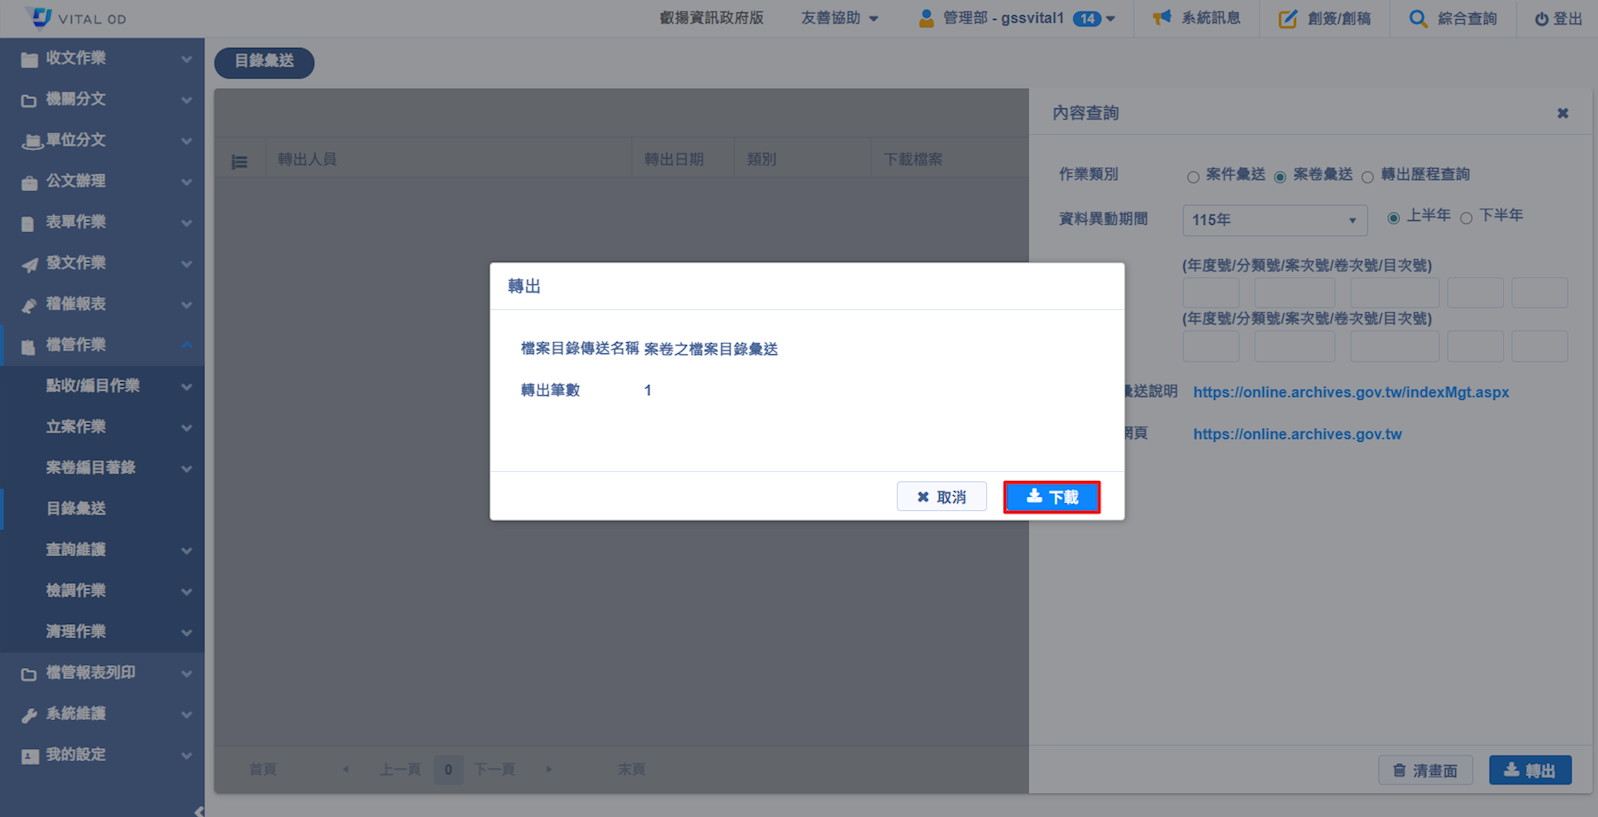
Task: Click the 登出 power icon
Action: [1541, 19]
